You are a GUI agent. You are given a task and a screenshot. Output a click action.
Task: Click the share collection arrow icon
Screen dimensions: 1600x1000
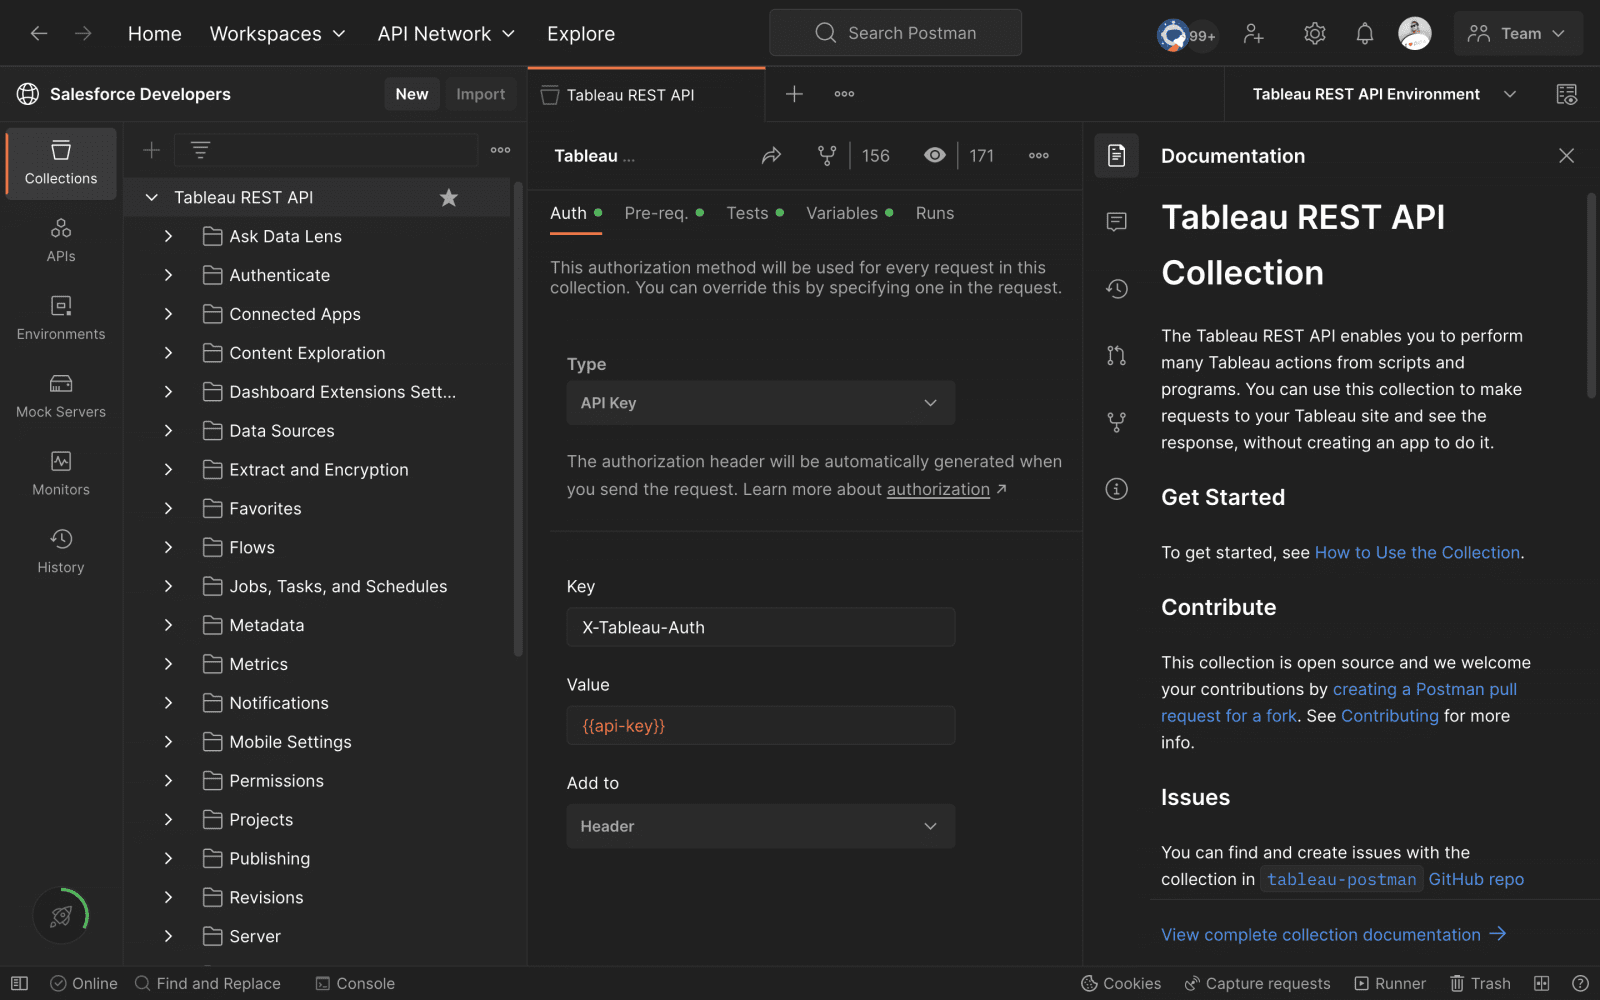[771, 155]
